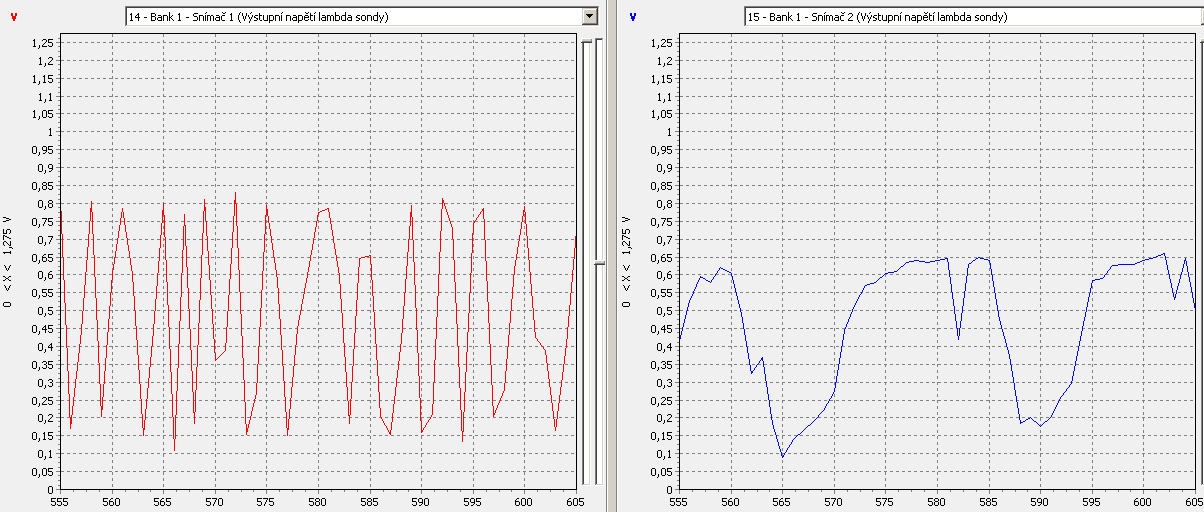Click the left vertical slider's top handle
This screenshot has height=512, width=1204.
click(x=585, y=41)
